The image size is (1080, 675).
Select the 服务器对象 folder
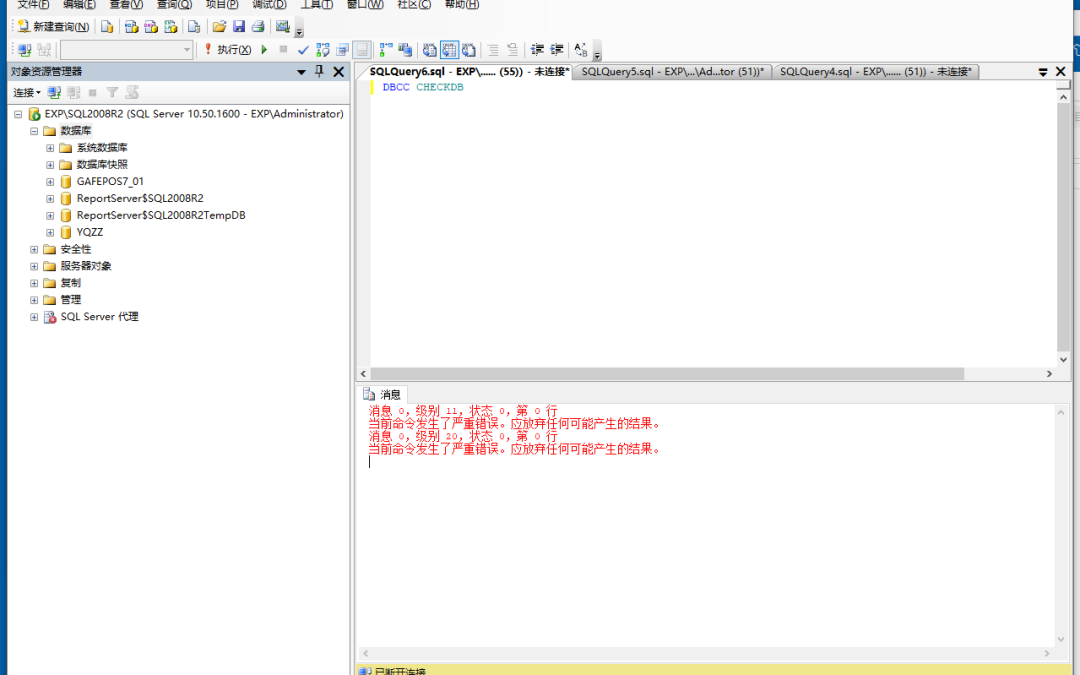(86, 266)
